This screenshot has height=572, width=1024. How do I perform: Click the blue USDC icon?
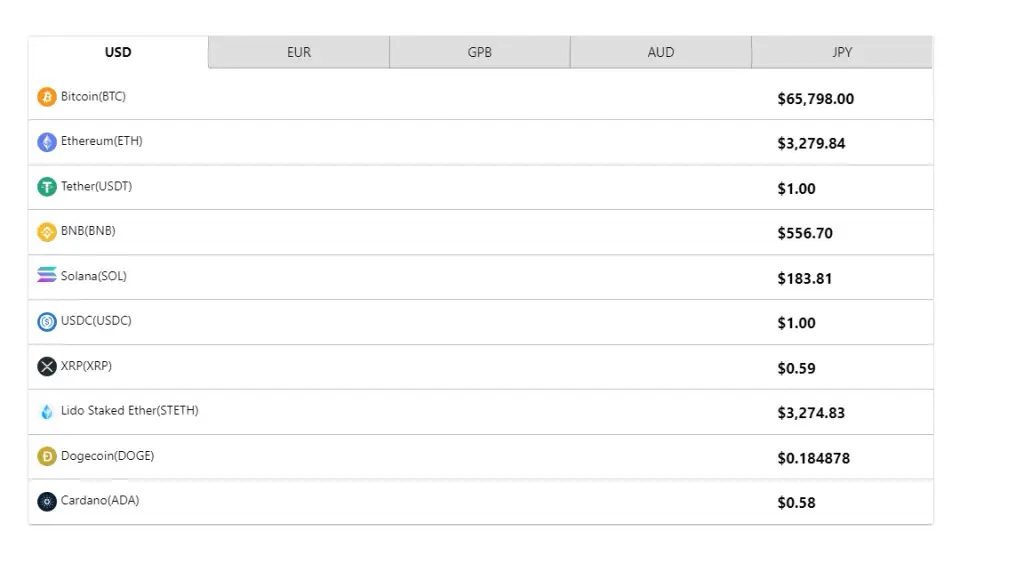coord(46,321)
